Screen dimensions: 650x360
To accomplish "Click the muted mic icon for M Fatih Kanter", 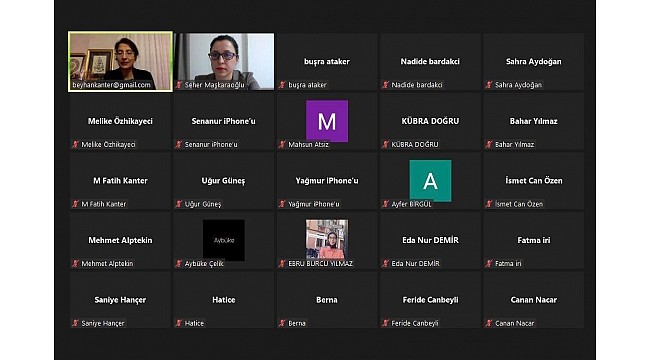I will pyautogui.click(x=75, y=204).
